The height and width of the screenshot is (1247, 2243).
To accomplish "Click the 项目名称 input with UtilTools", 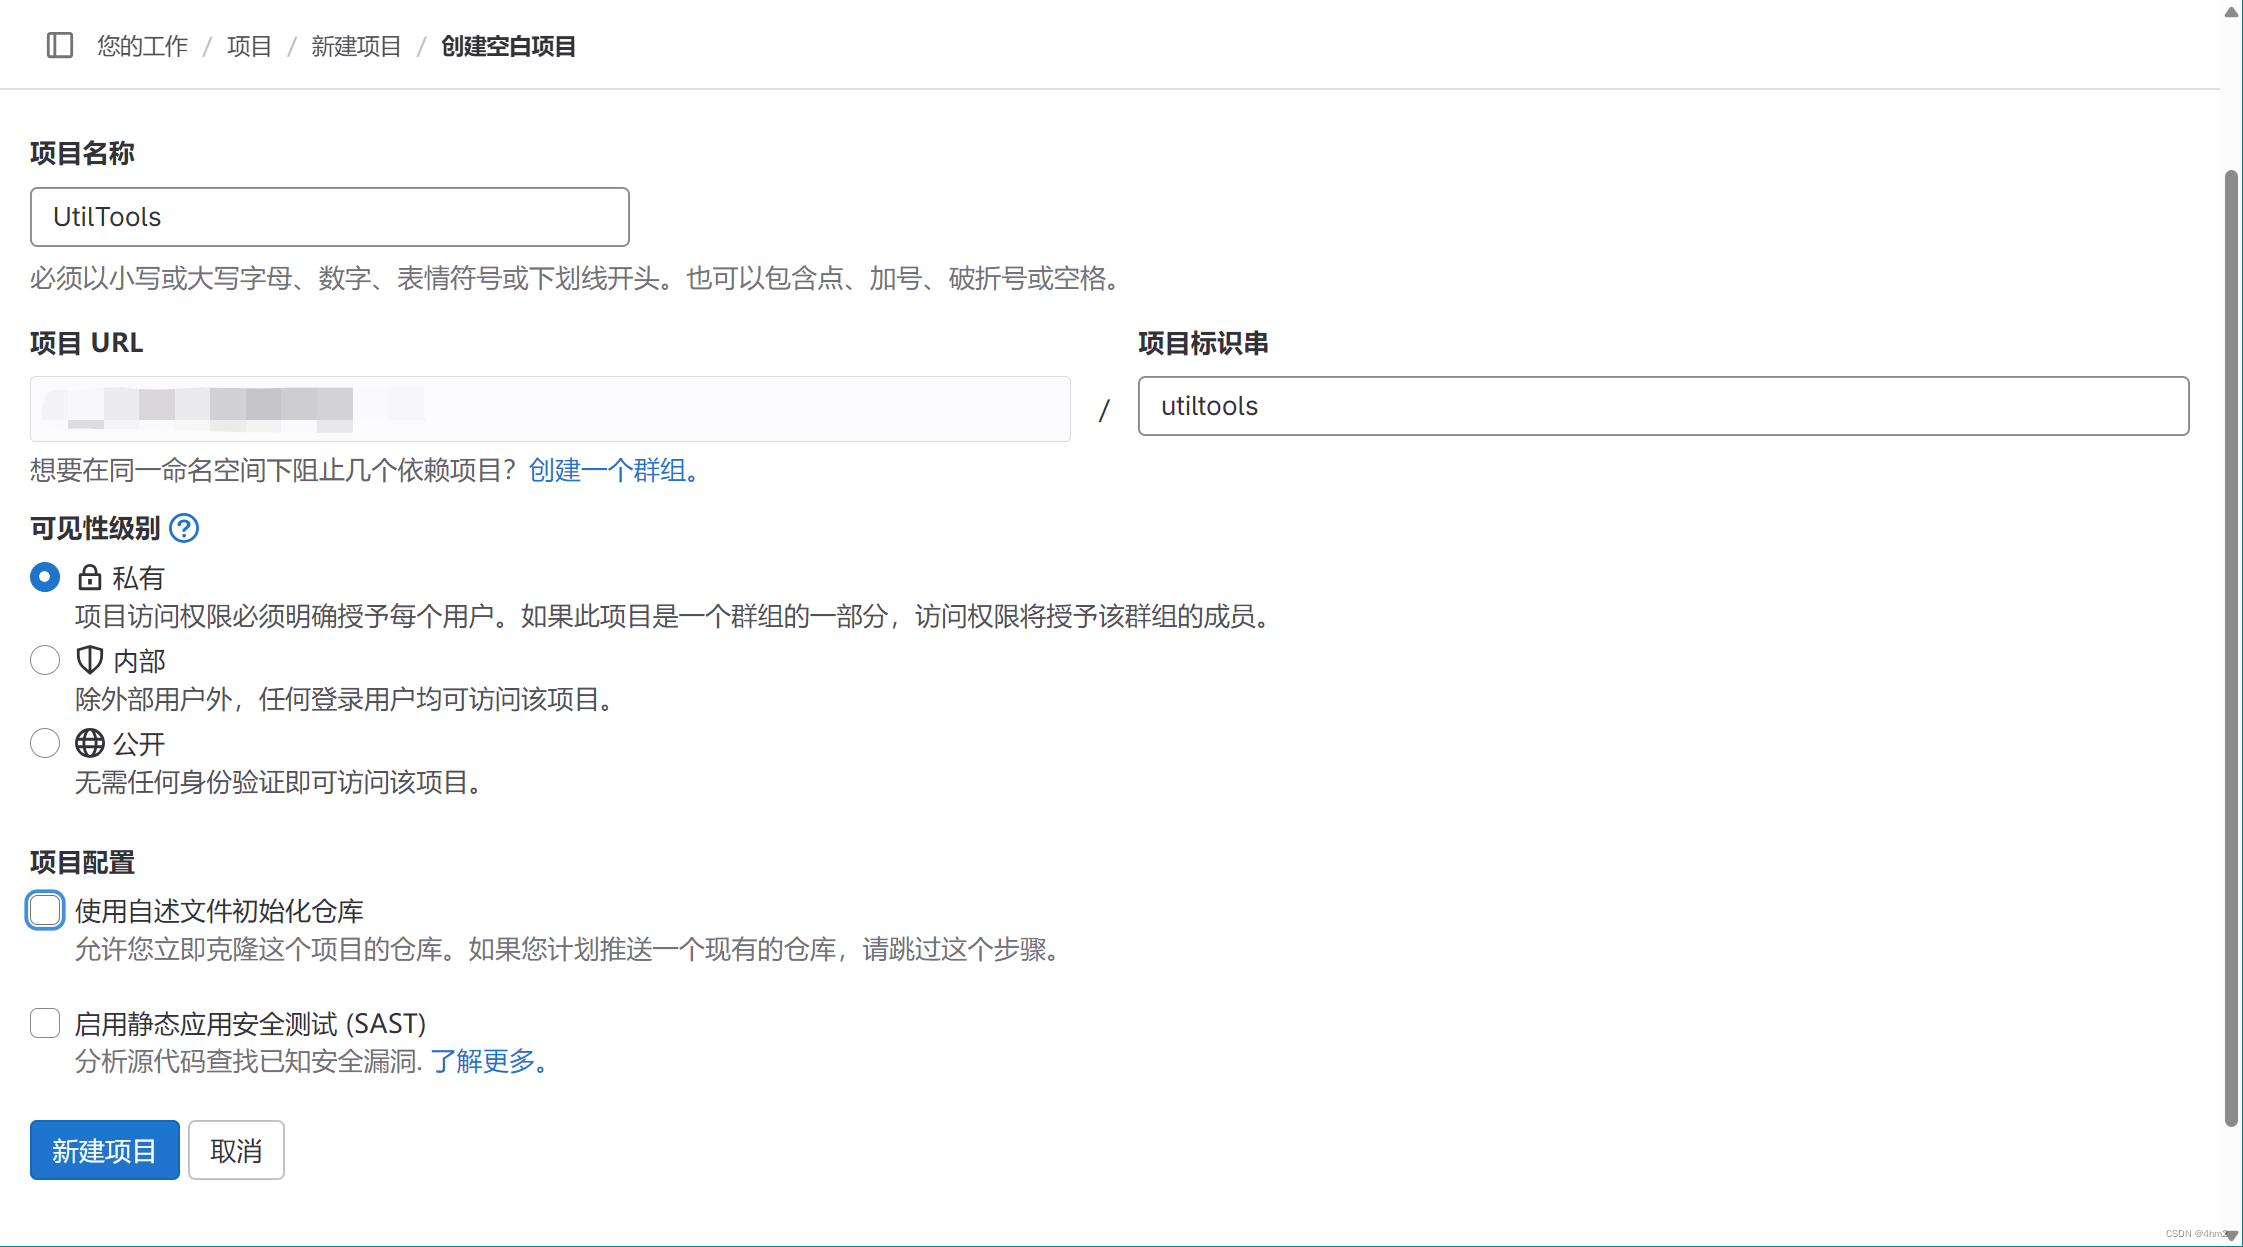I will click(x=330, y=217).
